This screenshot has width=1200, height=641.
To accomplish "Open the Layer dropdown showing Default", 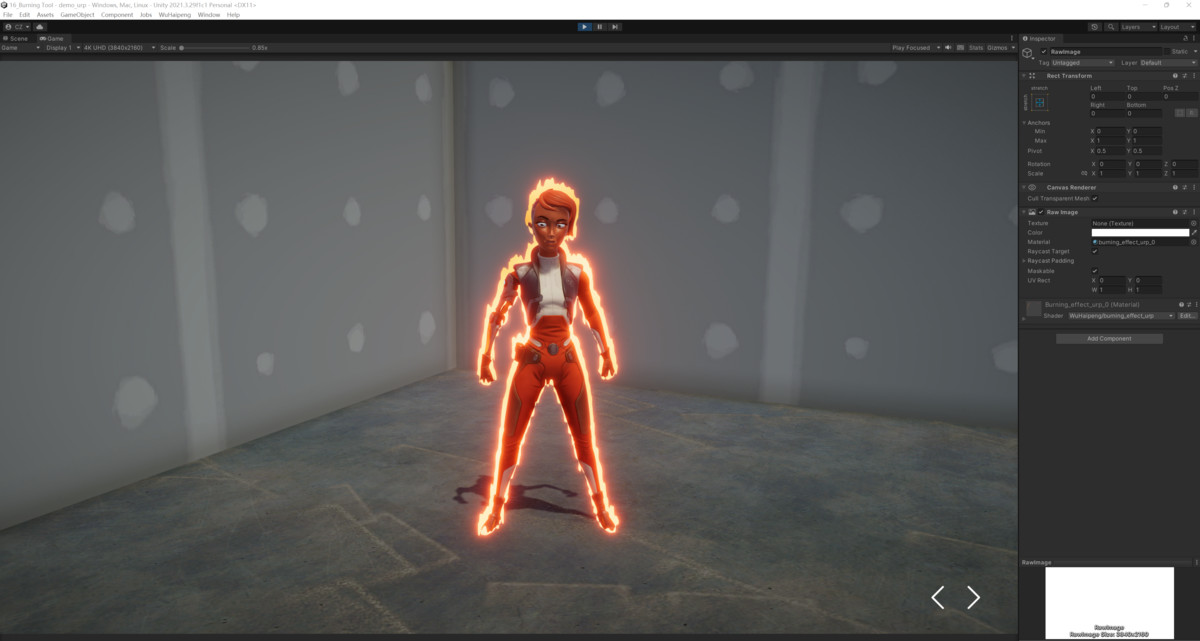I will pos(1169,63).
